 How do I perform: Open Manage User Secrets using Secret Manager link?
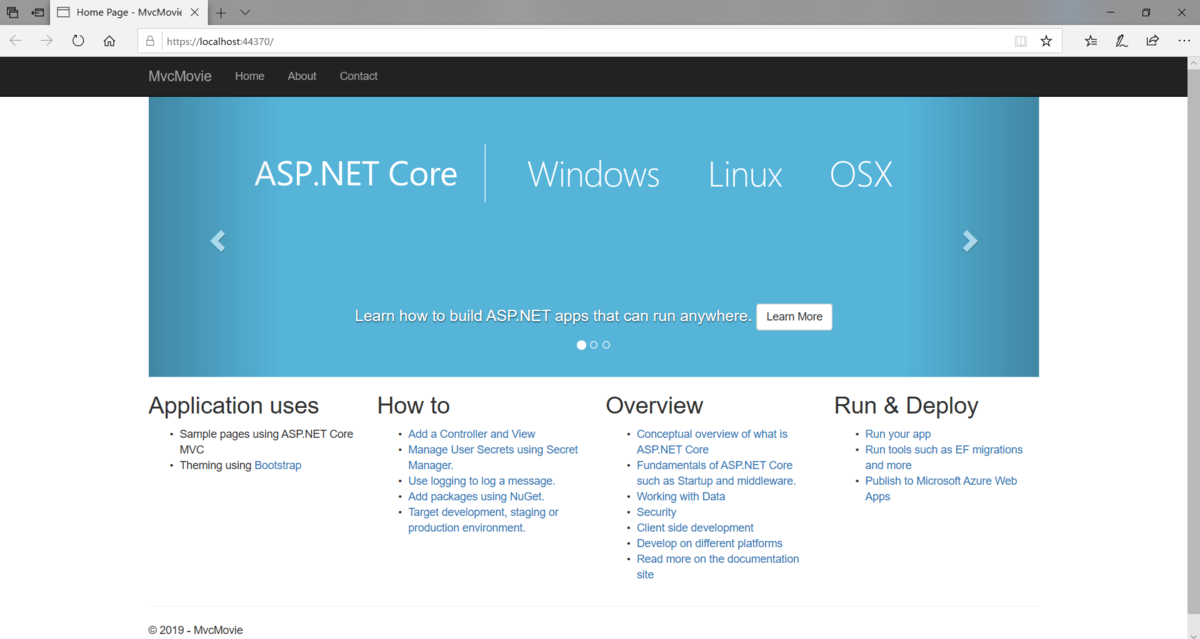click(493, 457)
